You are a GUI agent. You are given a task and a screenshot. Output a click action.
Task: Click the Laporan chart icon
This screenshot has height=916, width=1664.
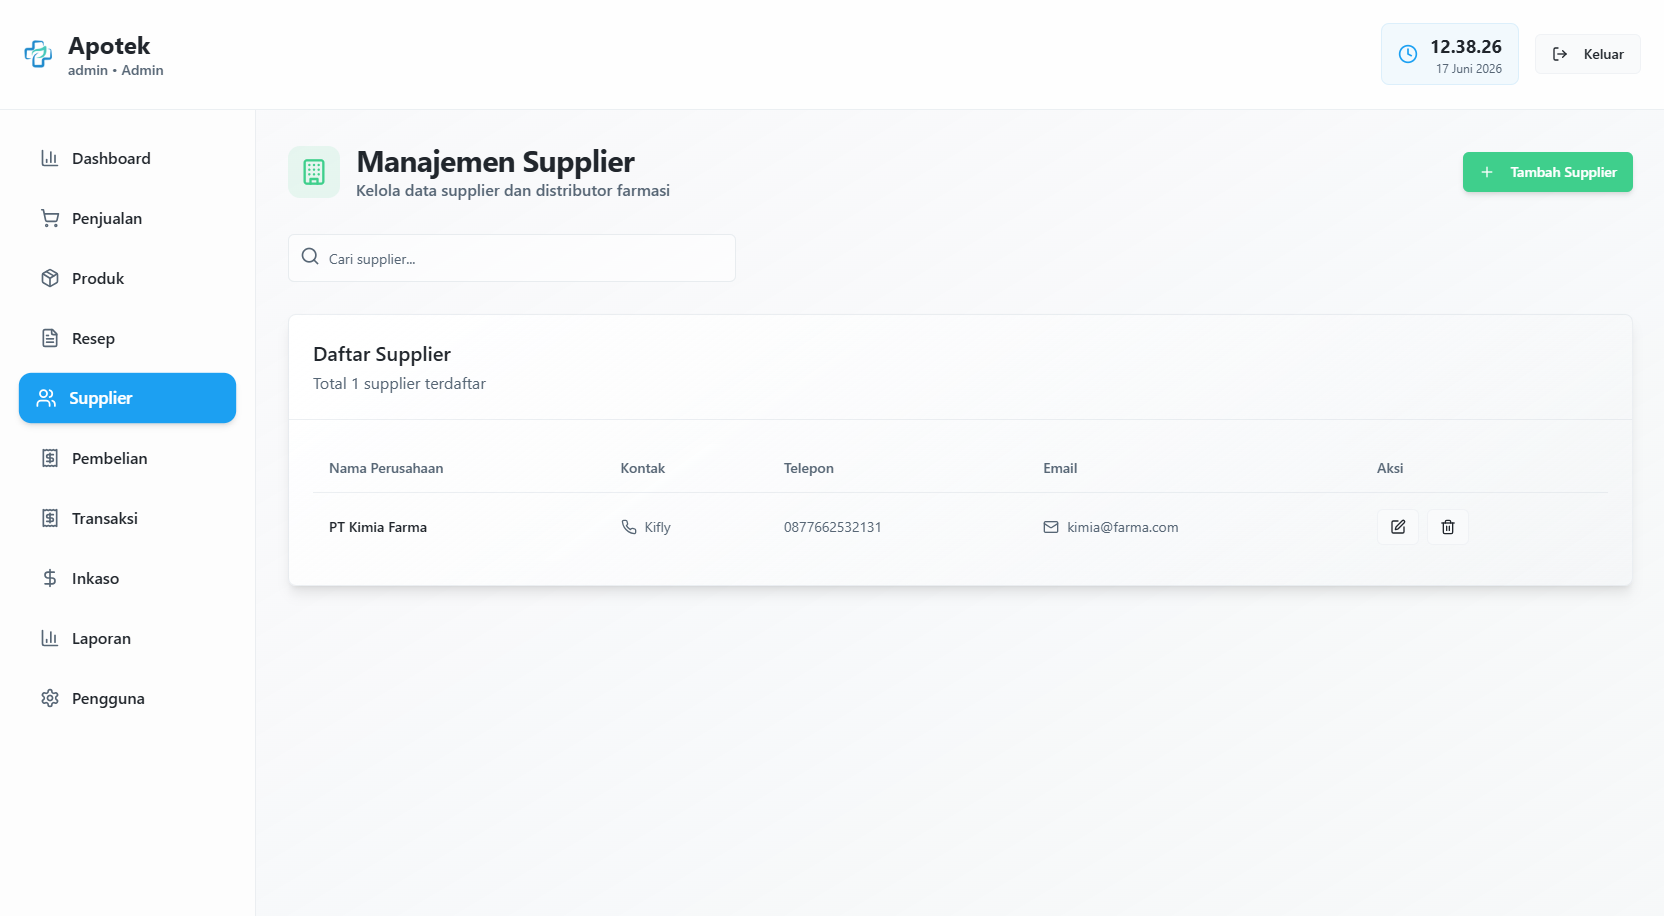[50, 638]
